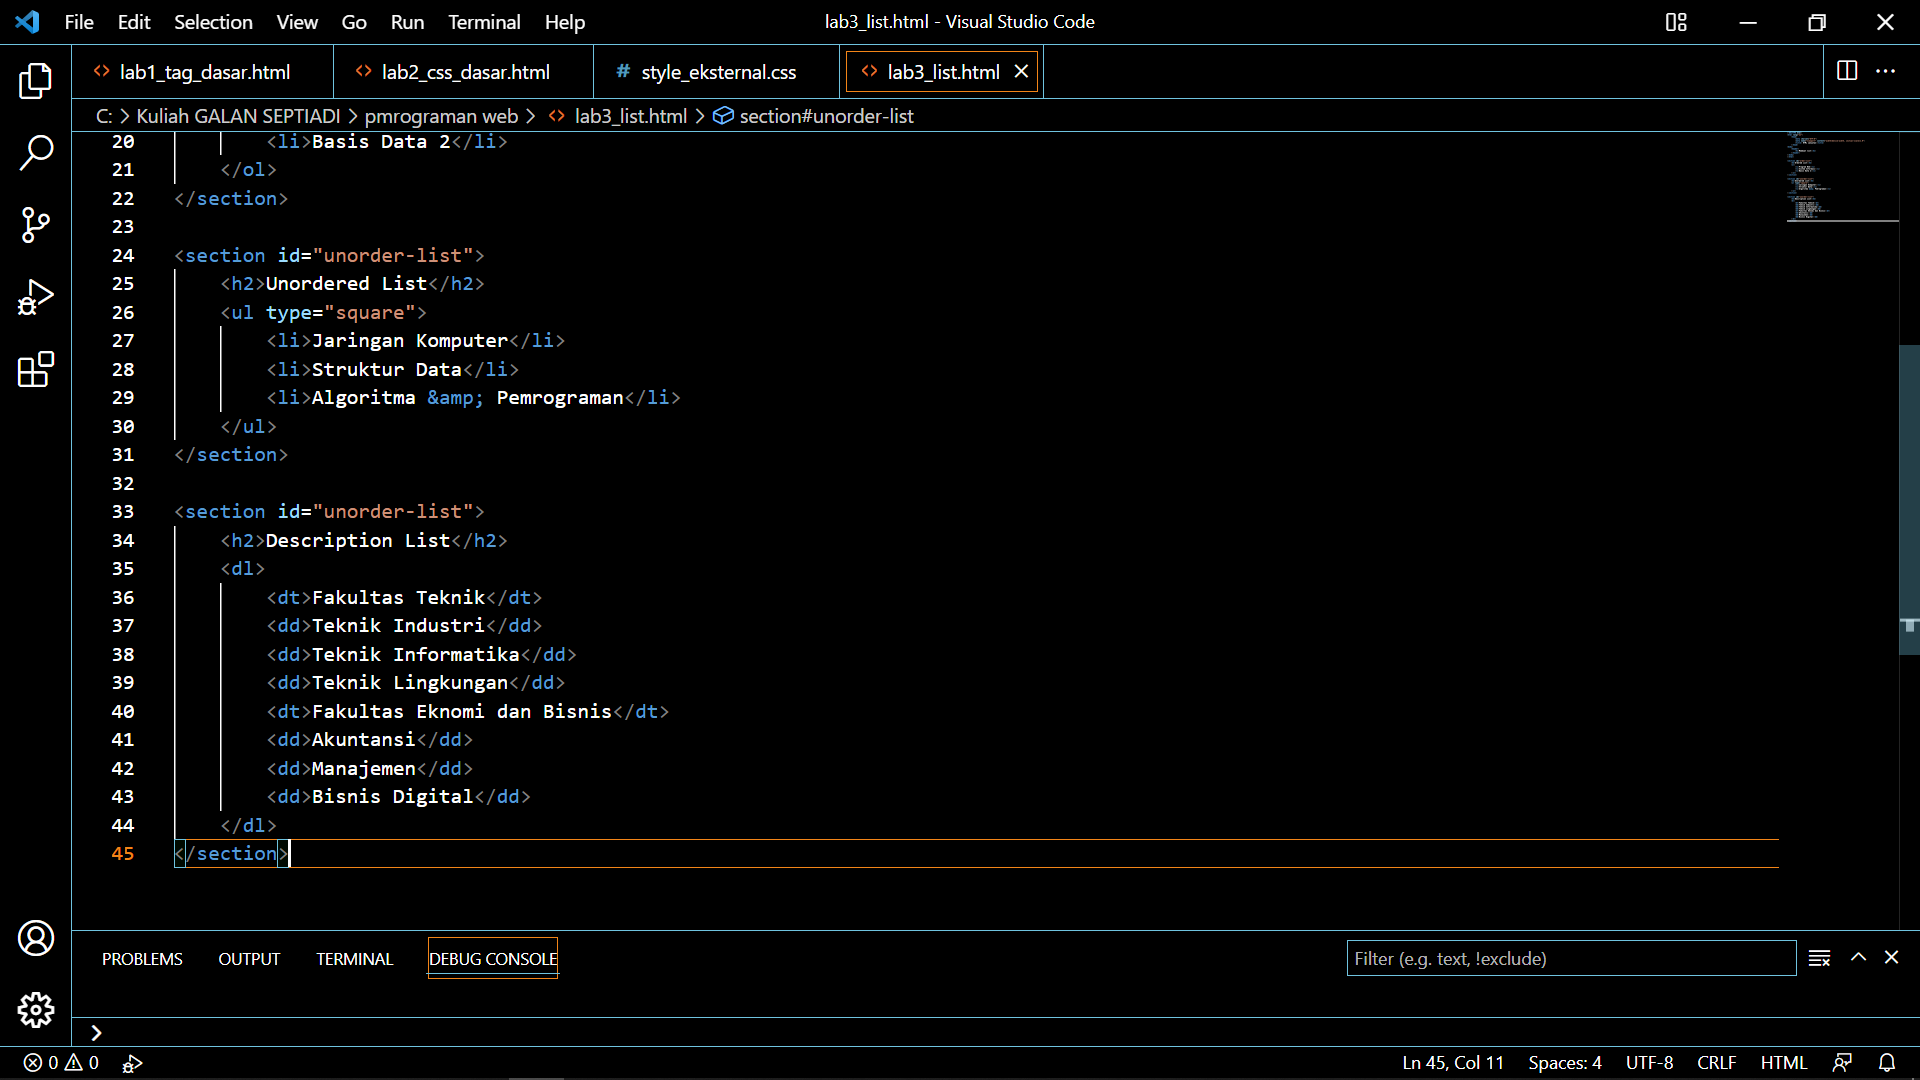Switch to the TERMINAL tab

(354, 958)
